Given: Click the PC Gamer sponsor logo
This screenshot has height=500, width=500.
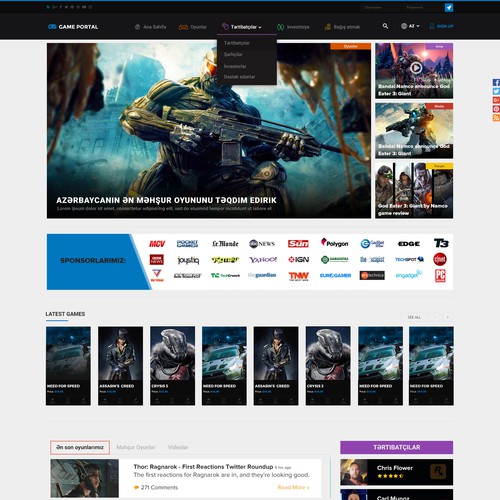Looking at the screenshot, I should click(440, 276).
